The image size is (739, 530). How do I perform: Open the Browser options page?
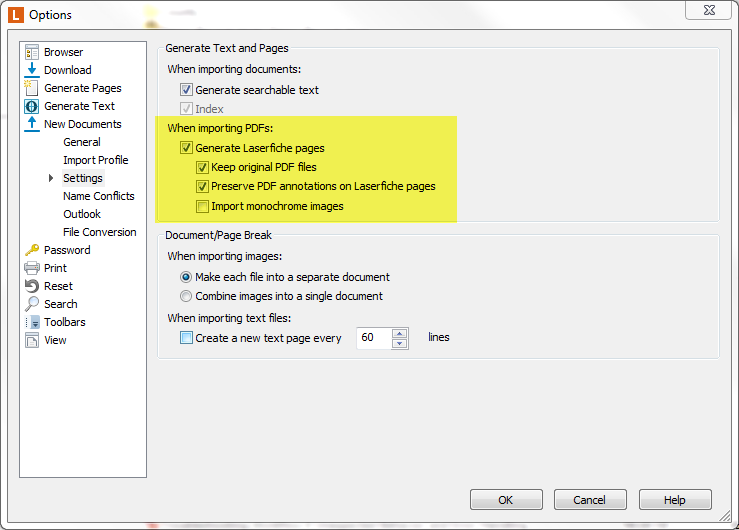(64, 52)
